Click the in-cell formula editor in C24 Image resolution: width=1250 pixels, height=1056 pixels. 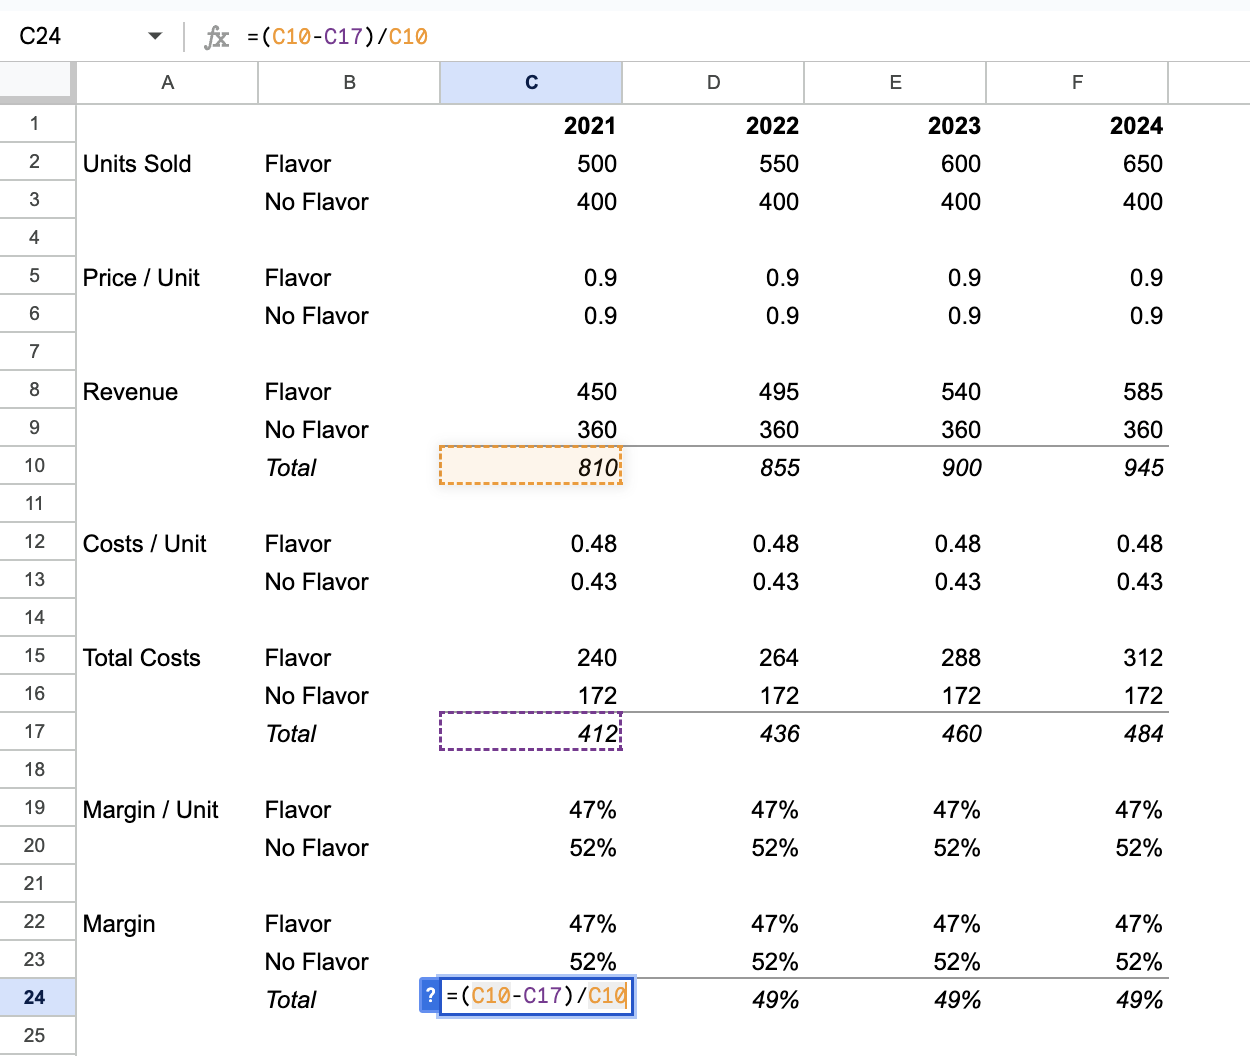(536, 996)
